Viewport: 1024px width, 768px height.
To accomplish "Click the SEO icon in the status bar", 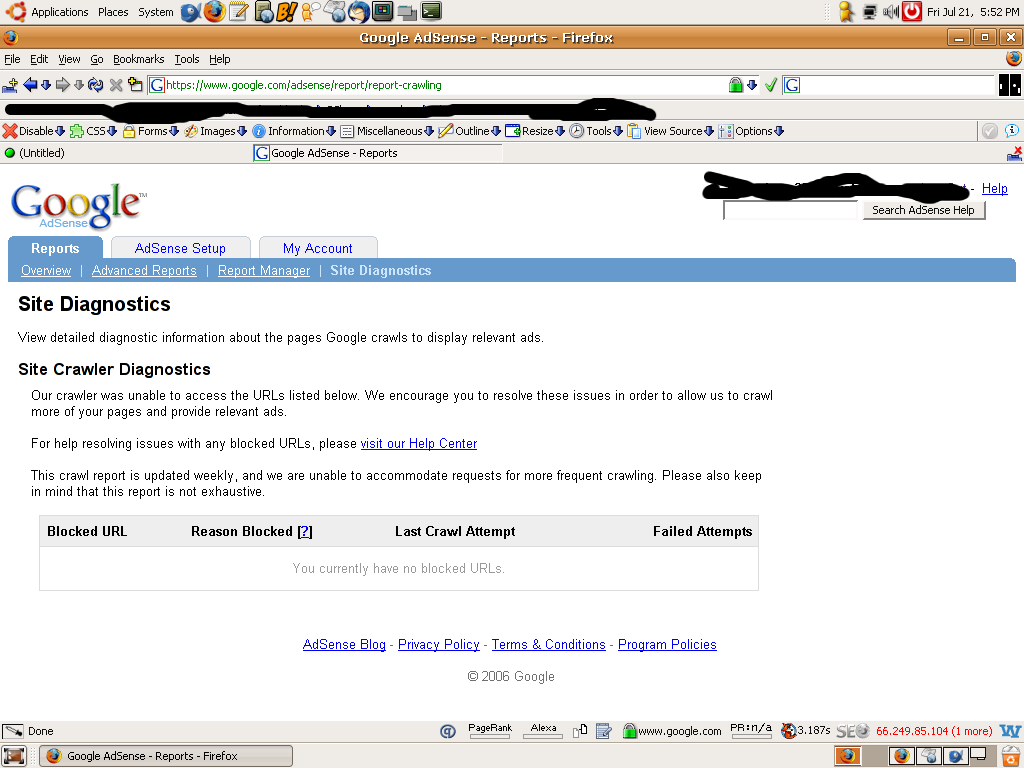I will [853, 731].
